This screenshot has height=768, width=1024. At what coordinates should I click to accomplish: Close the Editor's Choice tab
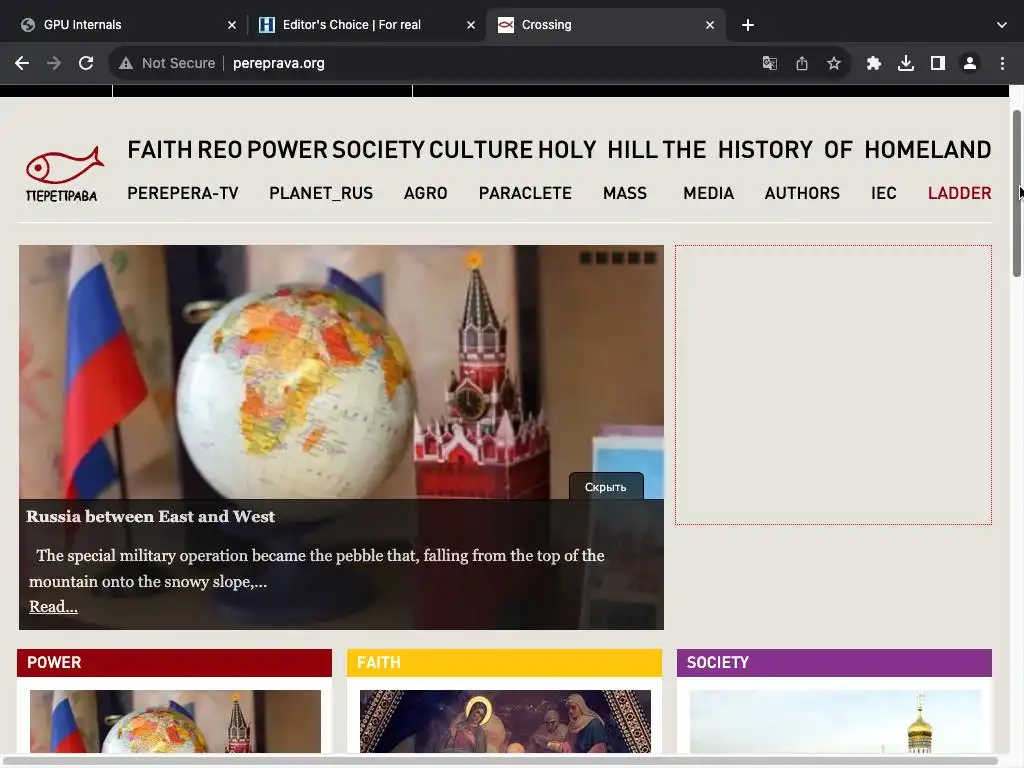[471, 25]
